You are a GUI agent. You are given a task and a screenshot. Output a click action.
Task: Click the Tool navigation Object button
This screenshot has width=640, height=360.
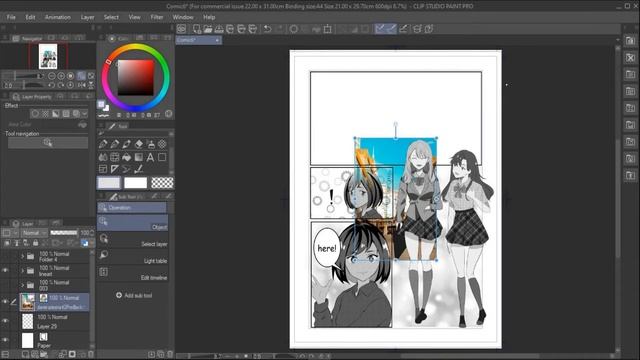coord(48,143)
